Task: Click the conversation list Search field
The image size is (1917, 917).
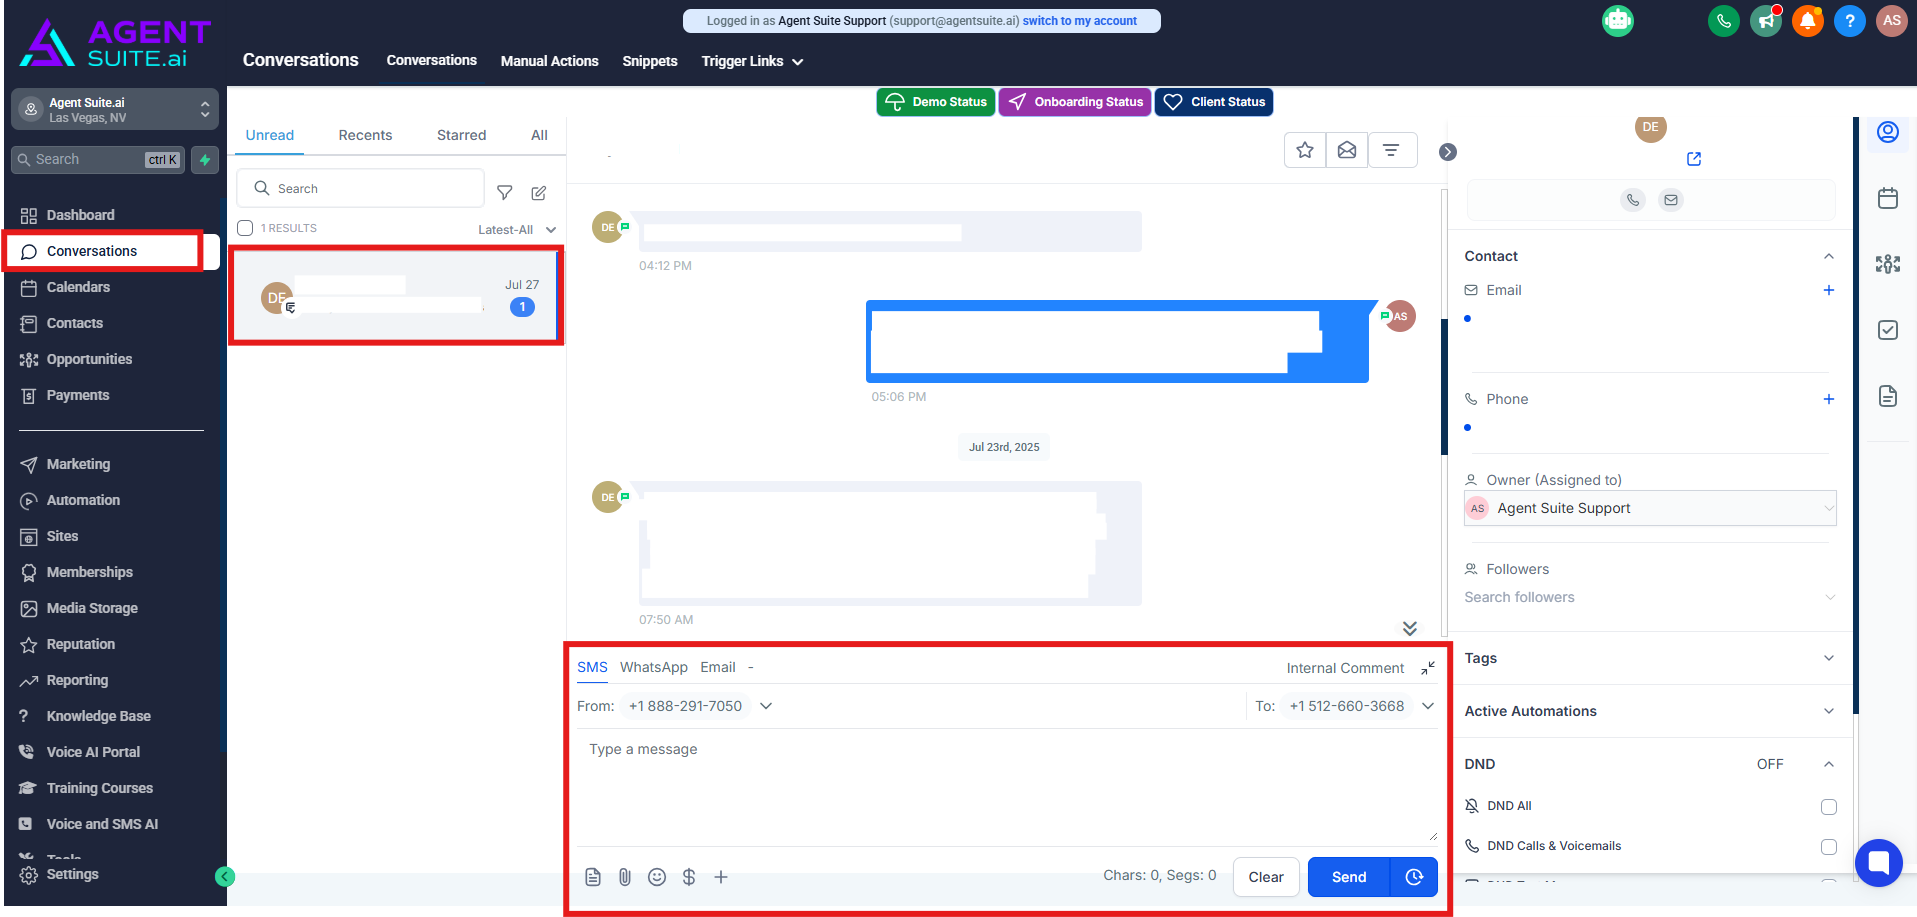Action: (361, 188)
